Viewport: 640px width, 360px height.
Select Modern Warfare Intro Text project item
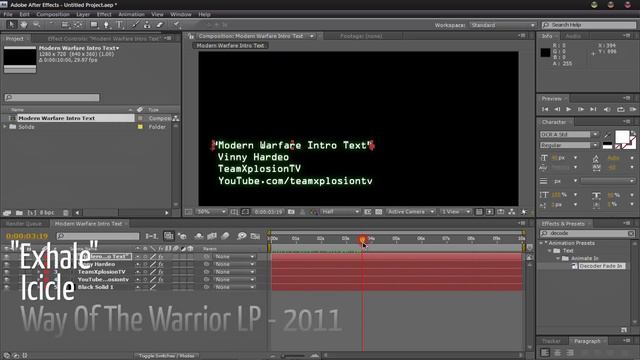[x=56, y=118]
